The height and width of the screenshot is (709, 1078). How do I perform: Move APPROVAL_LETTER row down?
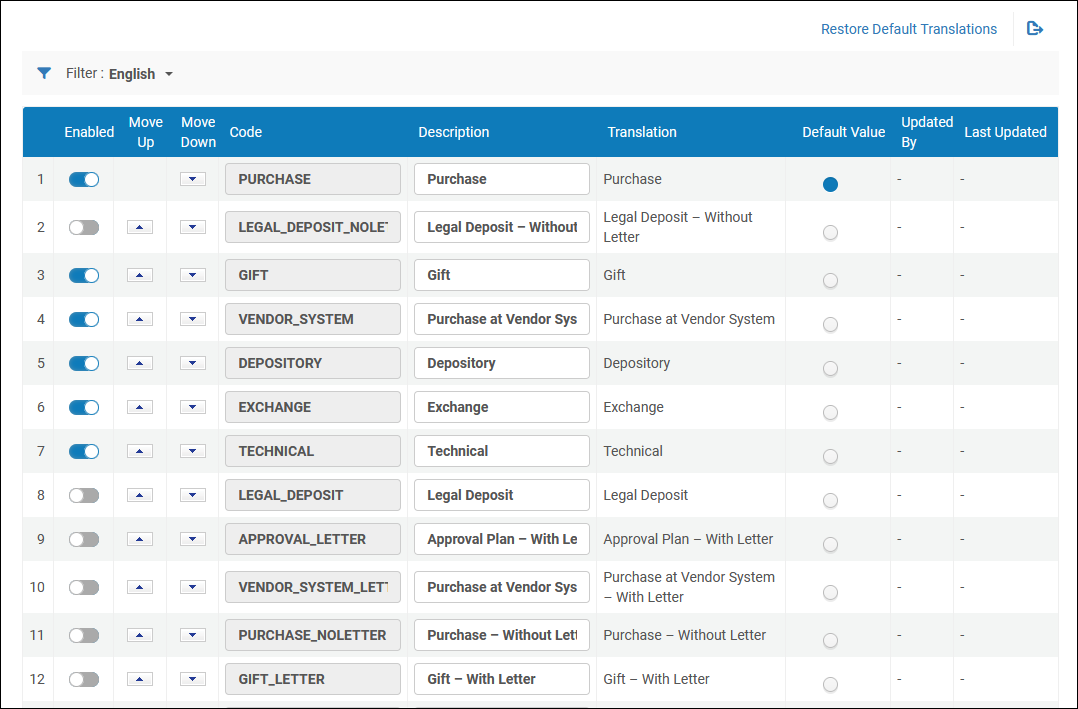tap(192, 539)
